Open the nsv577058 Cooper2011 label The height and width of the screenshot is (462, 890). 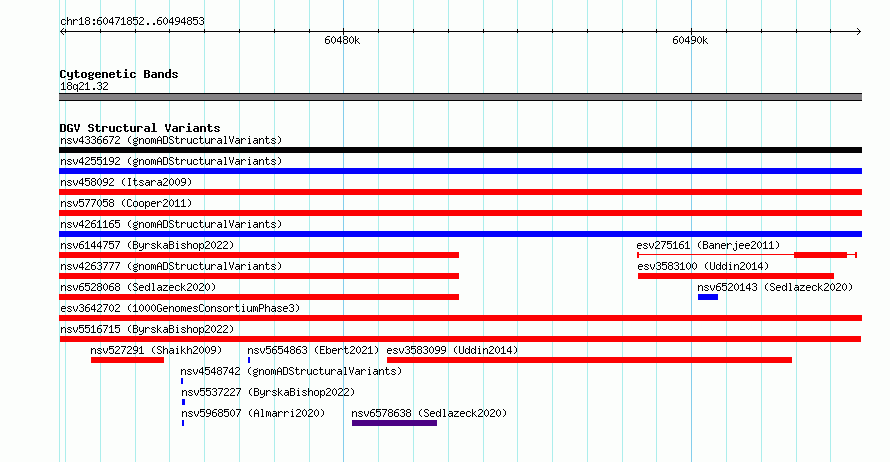click(126, 203)
